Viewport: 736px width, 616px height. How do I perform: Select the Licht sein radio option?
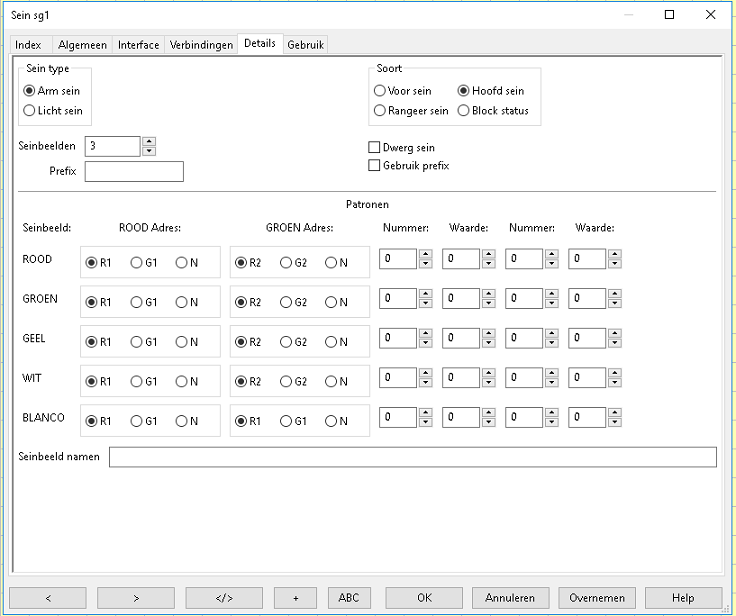point(30,111)
